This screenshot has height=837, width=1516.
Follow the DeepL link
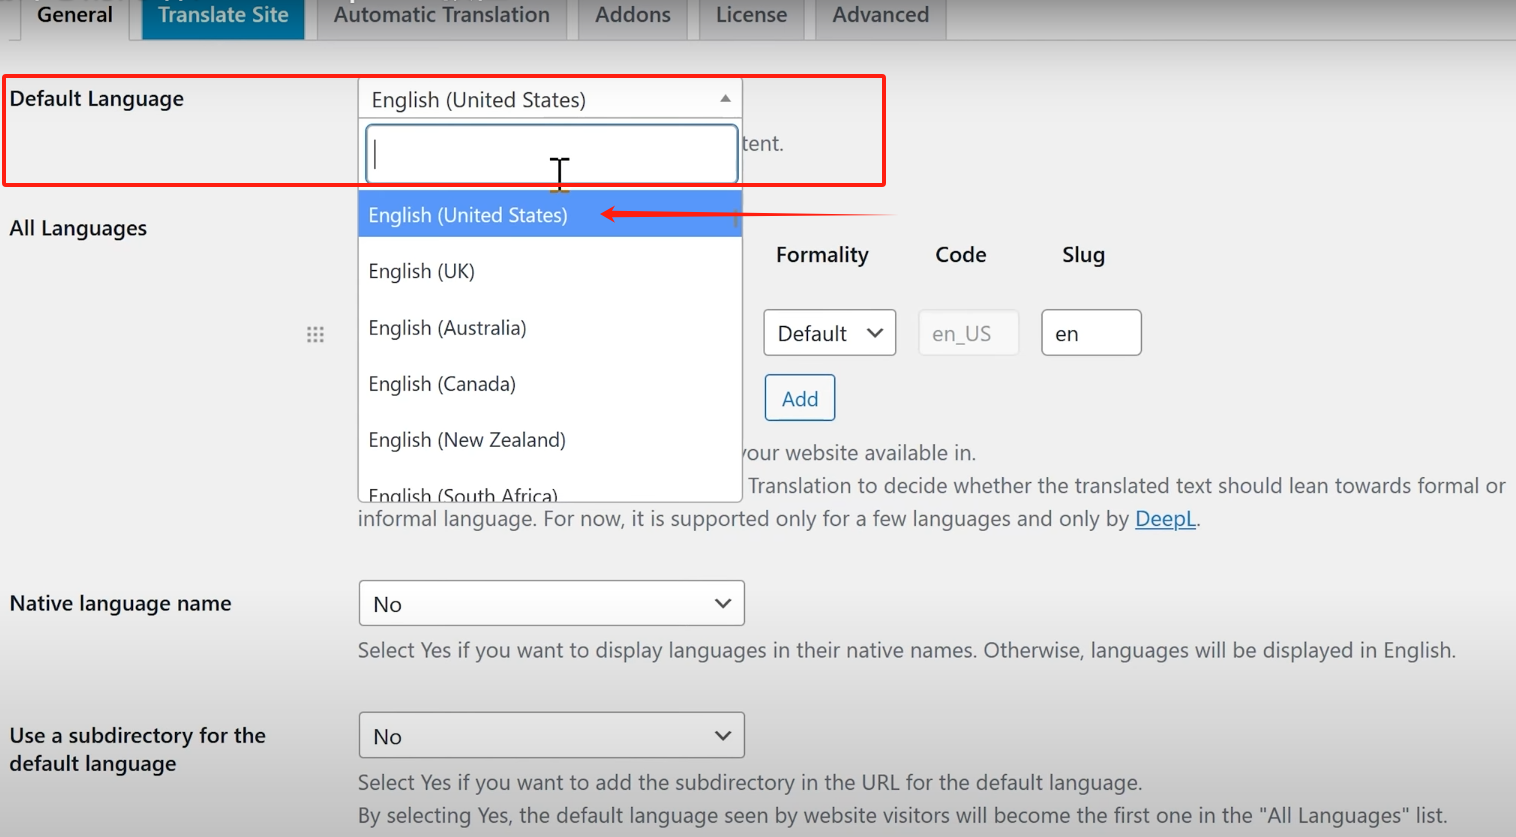pyautogui.click(x=1165, y=519)
